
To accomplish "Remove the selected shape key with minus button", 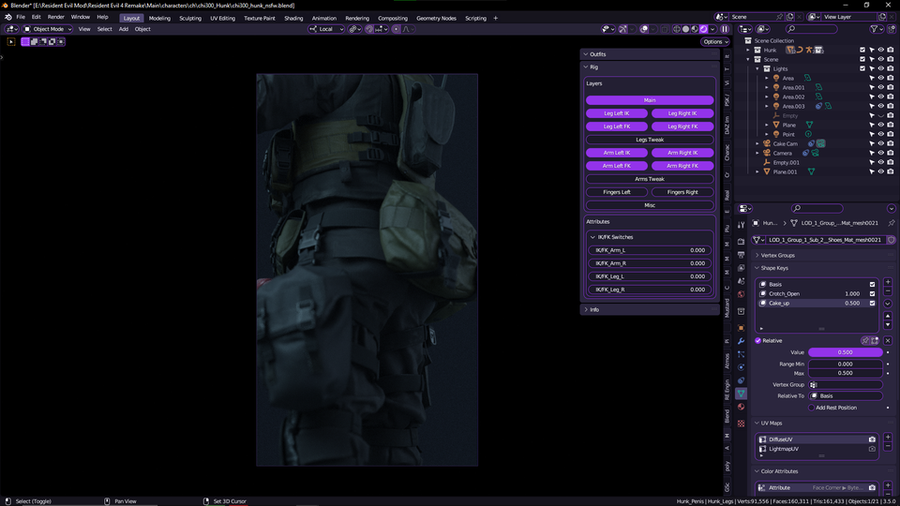I will (x=887, y=291).
